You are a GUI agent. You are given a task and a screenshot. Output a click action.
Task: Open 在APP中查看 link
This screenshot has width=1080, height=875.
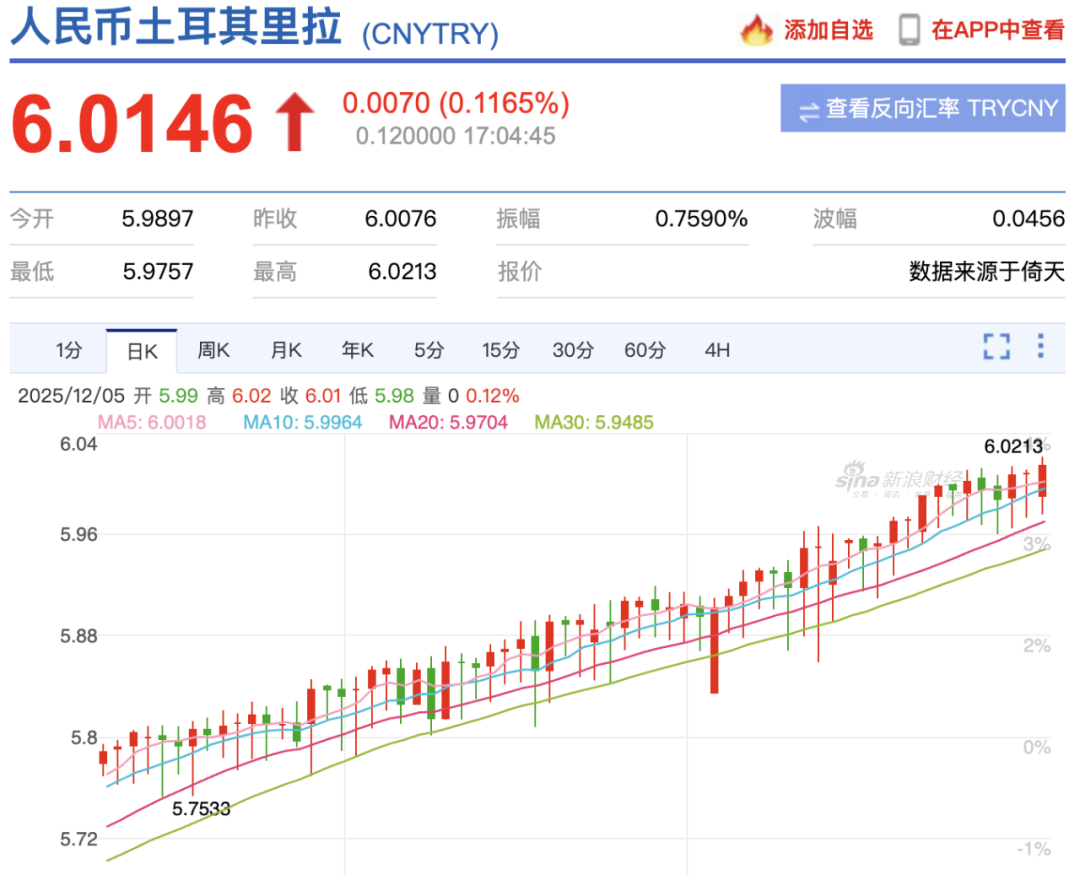(998, 30)
